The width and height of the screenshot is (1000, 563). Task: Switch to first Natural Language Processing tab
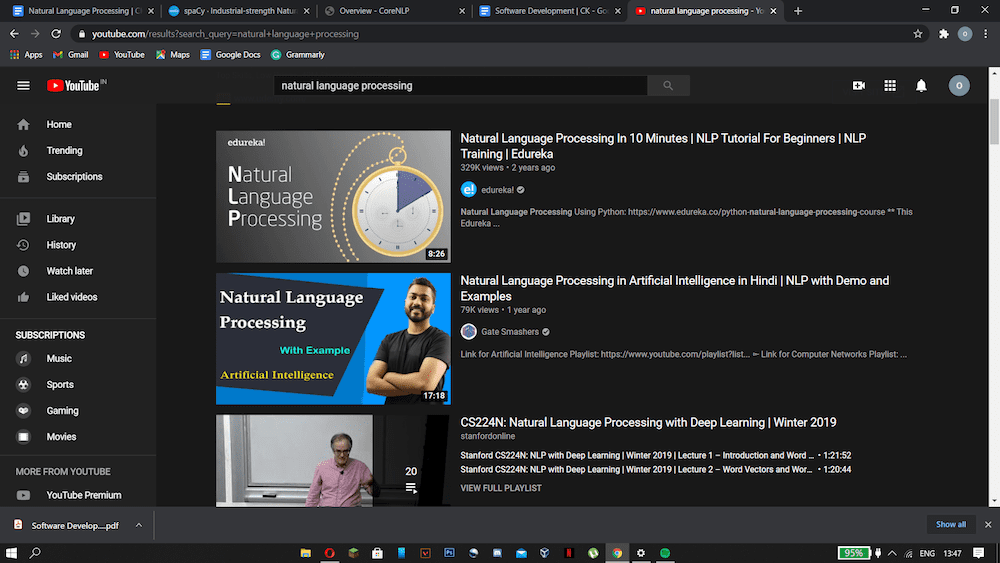[83, 11]
